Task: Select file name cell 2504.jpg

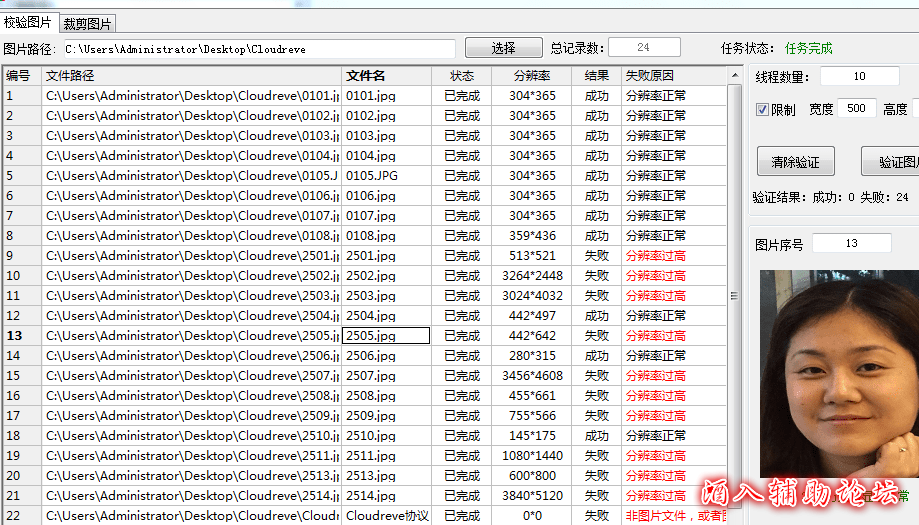Action: point(386,316)
